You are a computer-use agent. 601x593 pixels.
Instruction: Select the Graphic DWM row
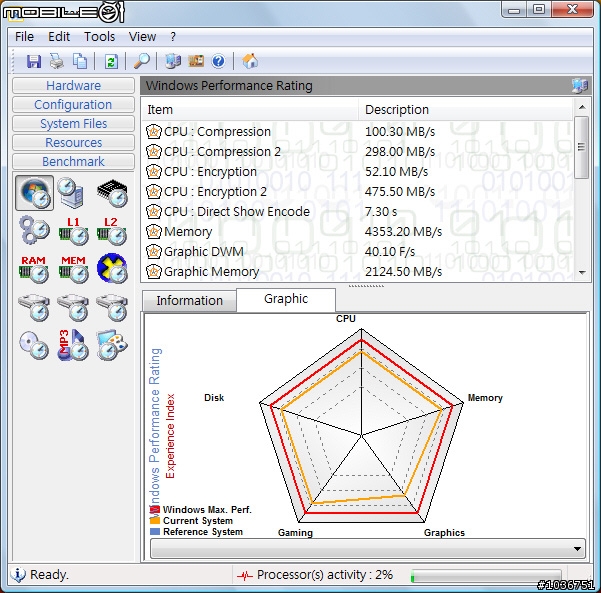click(358, 251)
